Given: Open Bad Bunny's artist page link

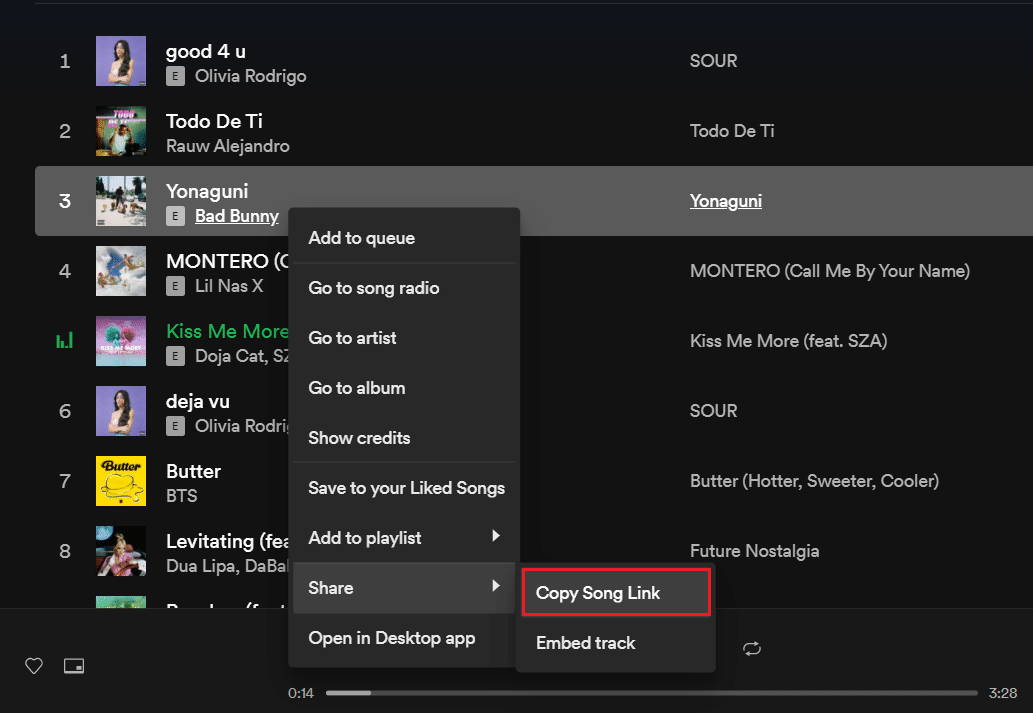Looking at the screenshot, I should tap(236, 216).
